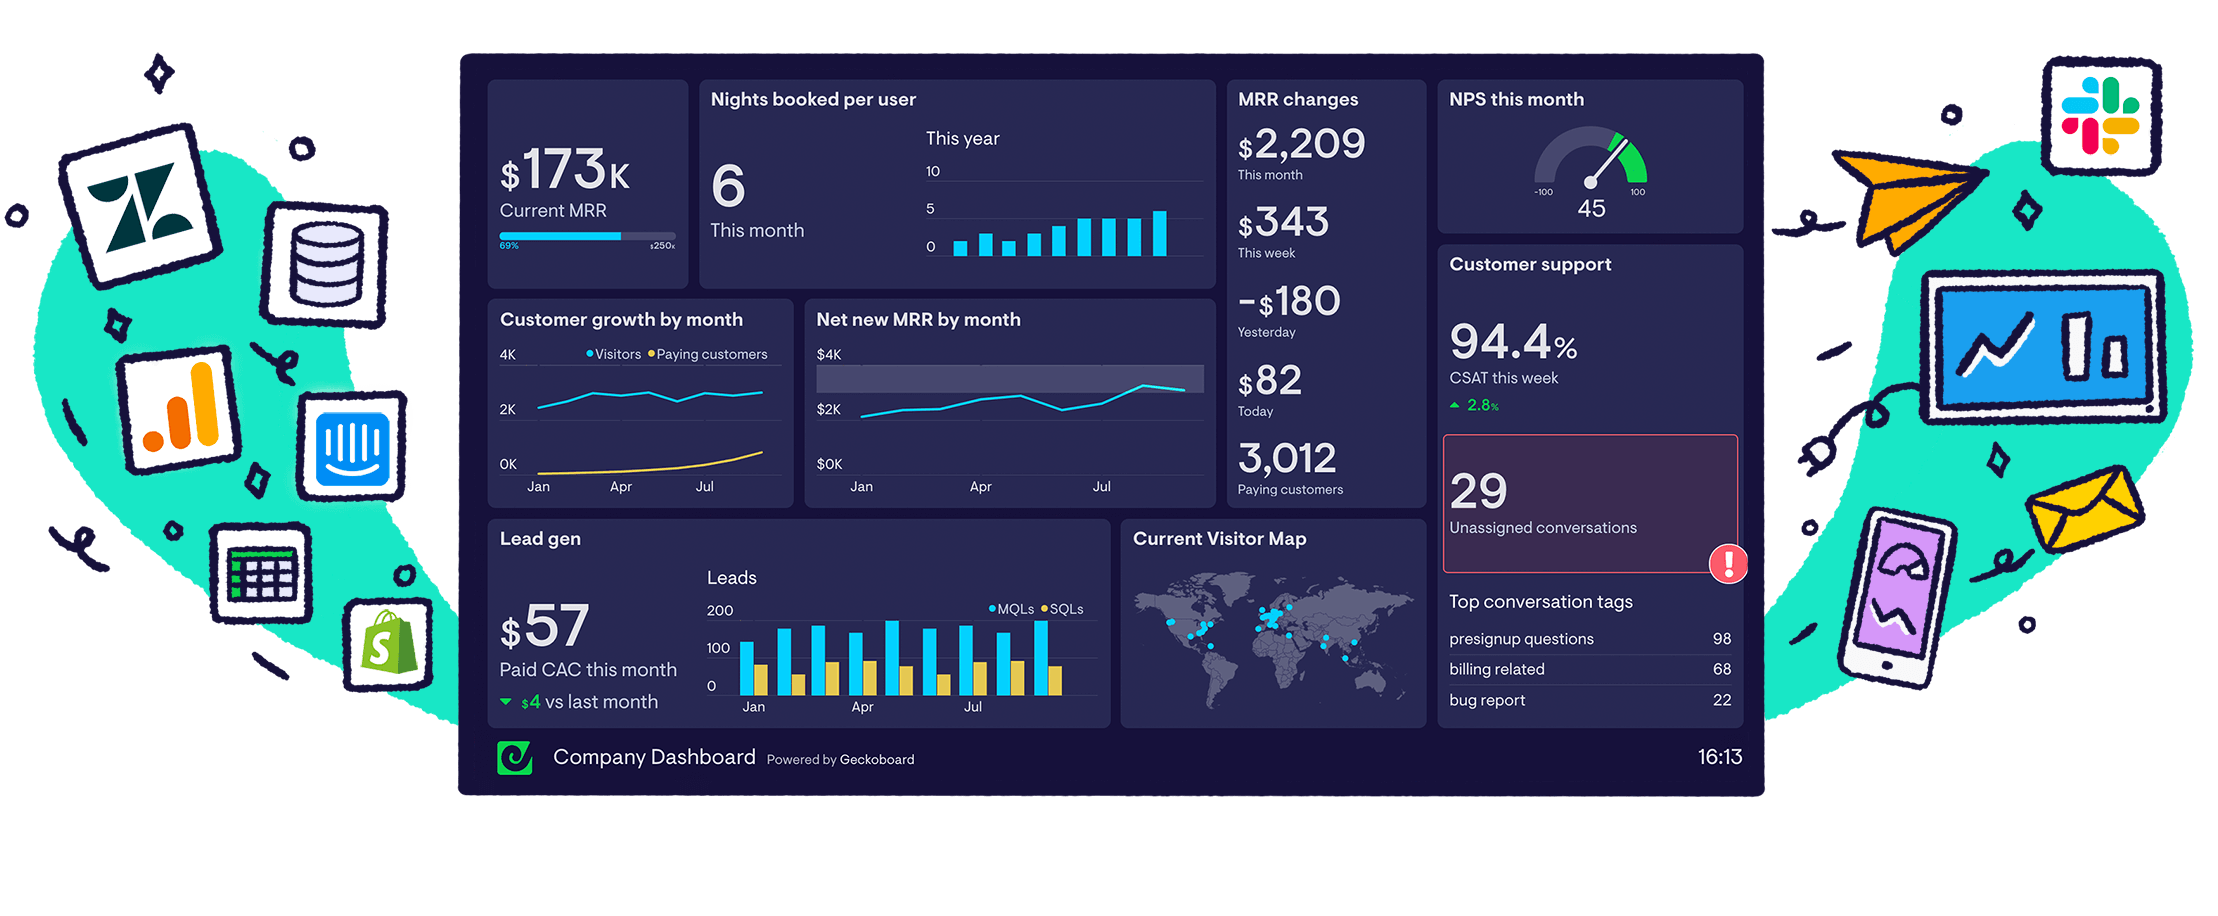
Task: Open the 29 Unassigned conversations alert
Action: (x=1590, y=503)
